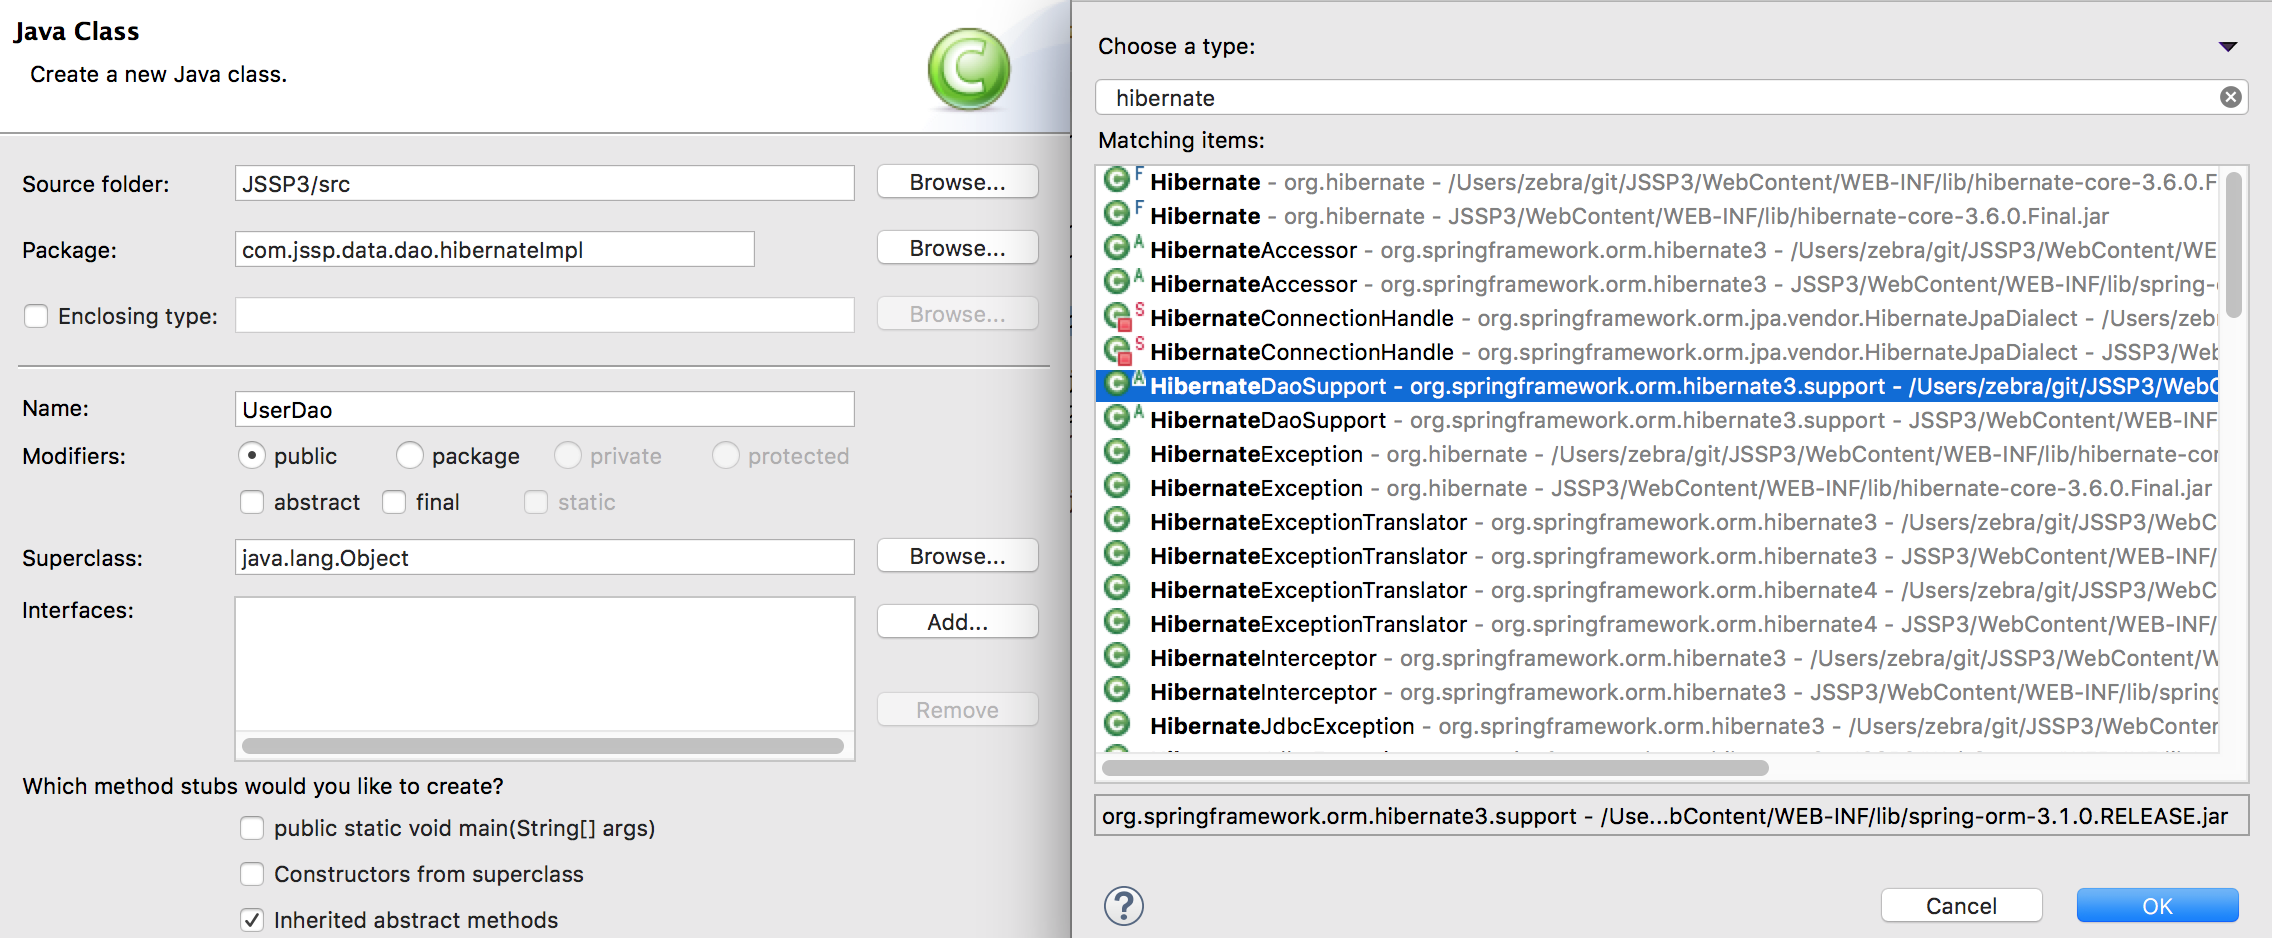Viewport: 2272px width, 938px height.
Task: Select HibernateExceptionTranslator hibernate3 /Users/zebra entry
Action: (x=1657, y=522)
